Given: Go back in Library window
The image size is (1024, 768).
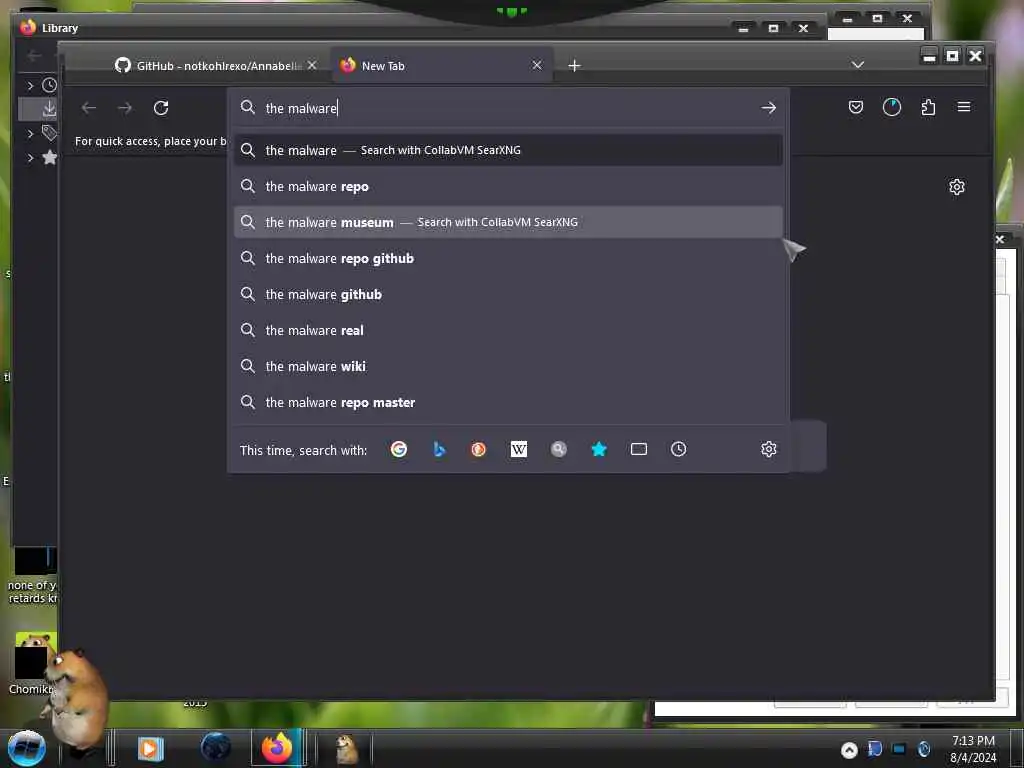Looking at the screenshot, I should 34,56.
